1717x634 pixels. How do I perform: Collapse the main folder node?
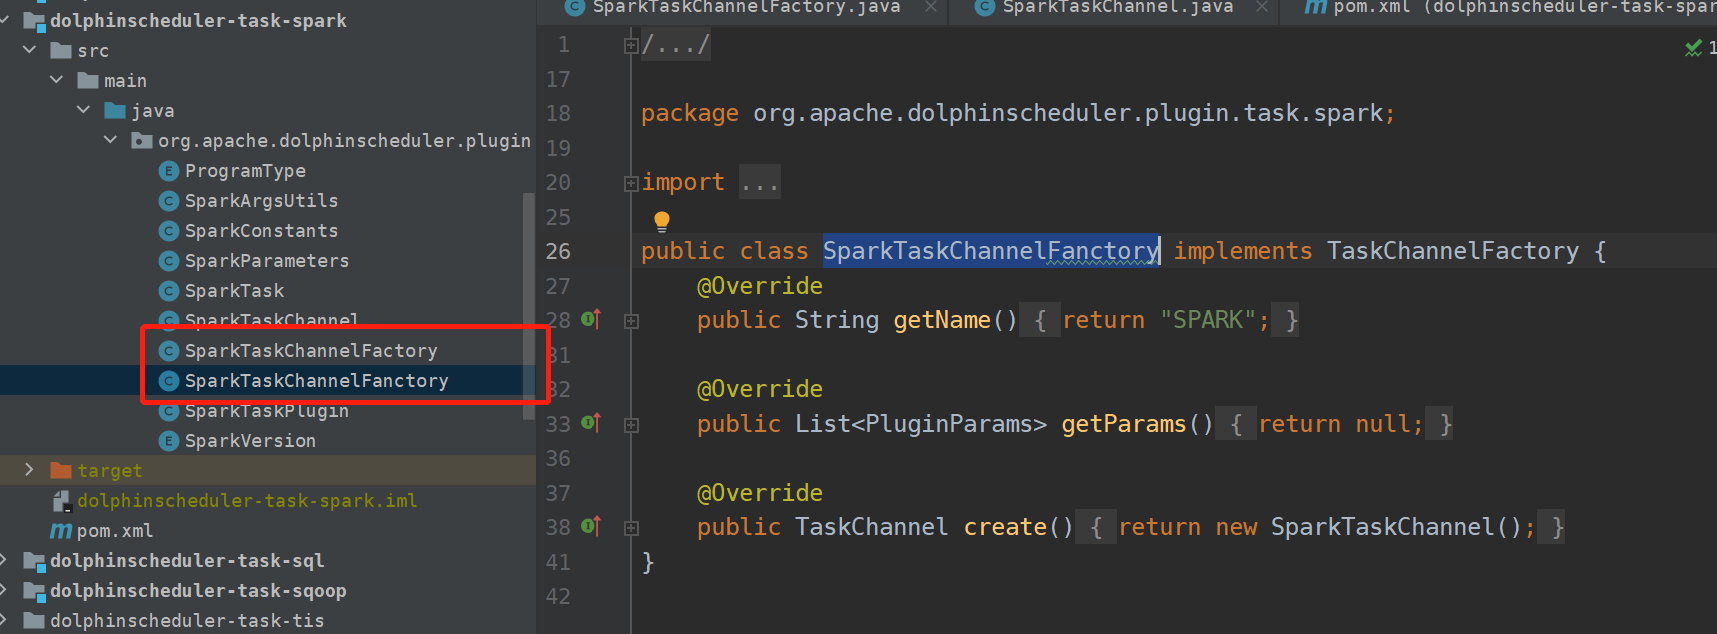(x=57, y=79)
